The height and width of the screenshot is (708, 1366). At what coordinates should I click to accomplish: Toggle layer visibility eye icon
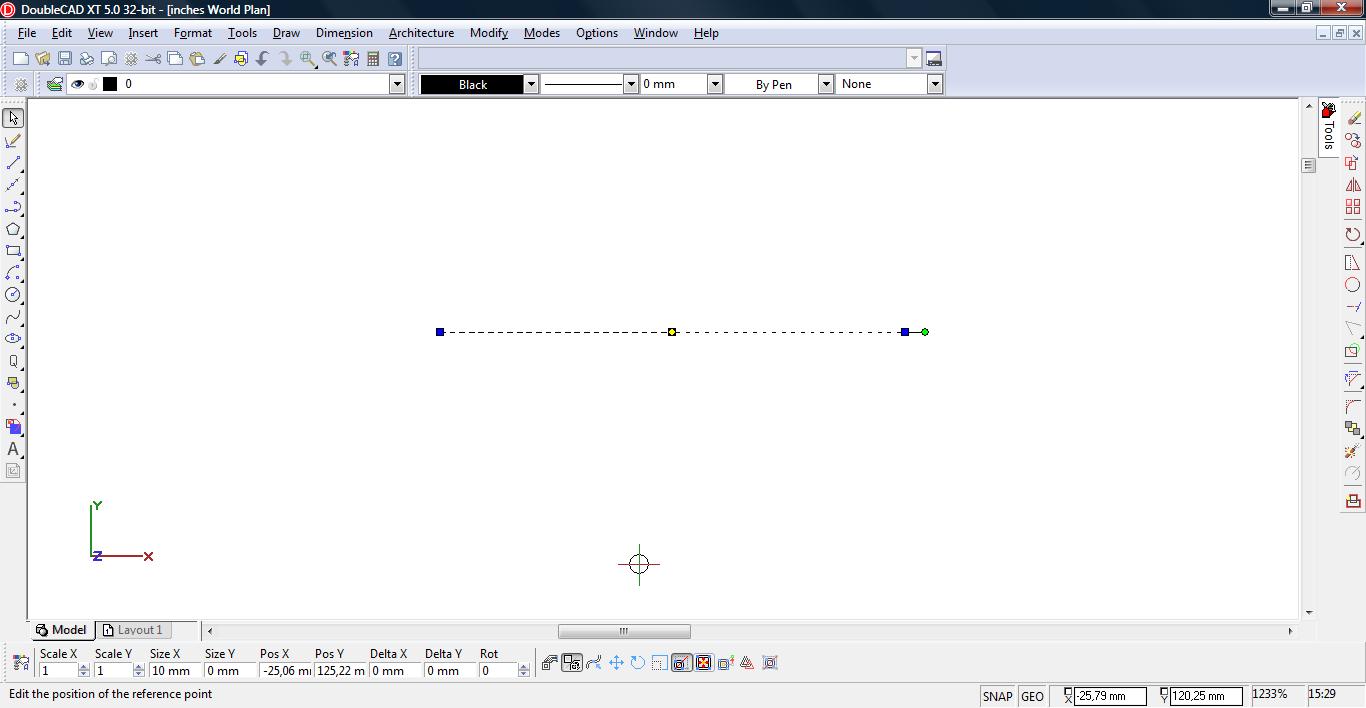[x=77, y=84]
